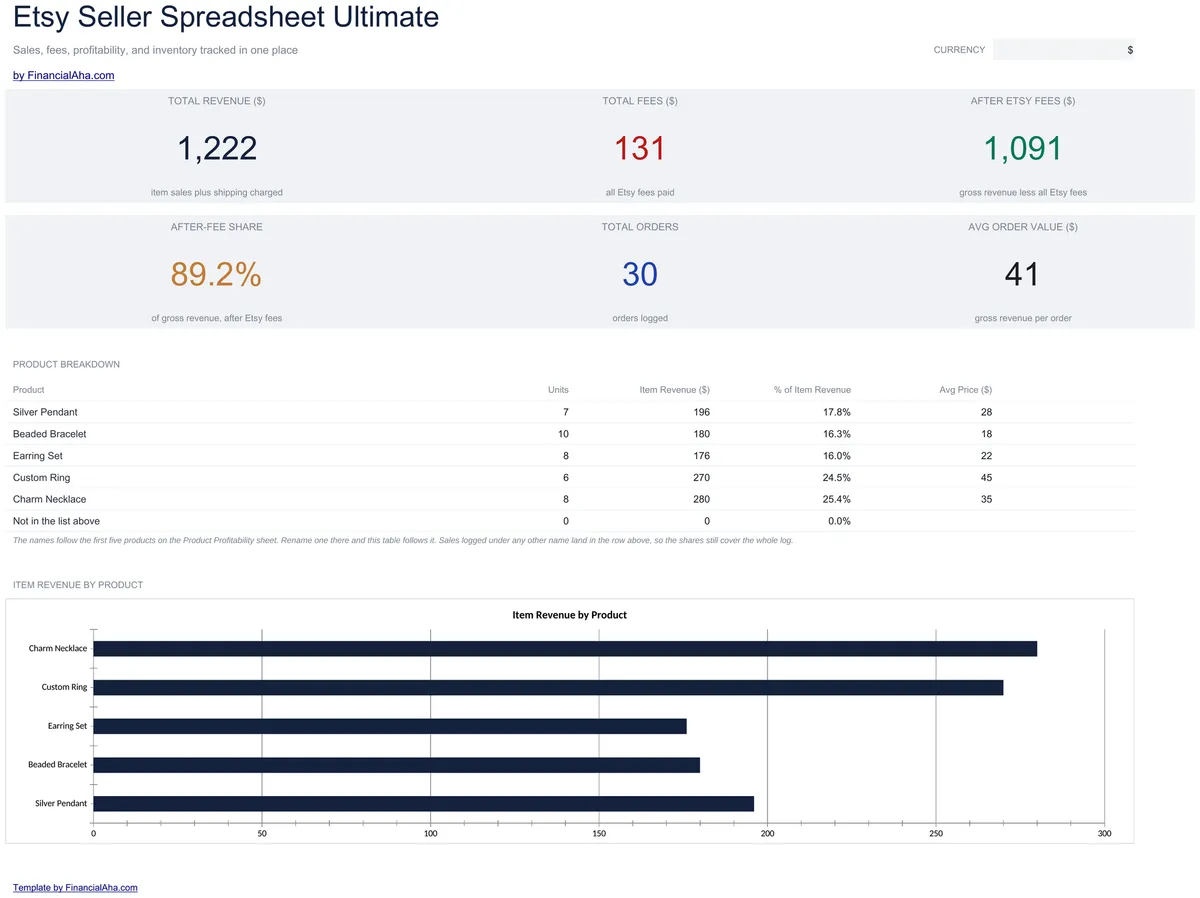The width and height of the screenshot is (1200, 898).
Task: Click the Avg Order Value number 41
Action: pos(1022,274)
